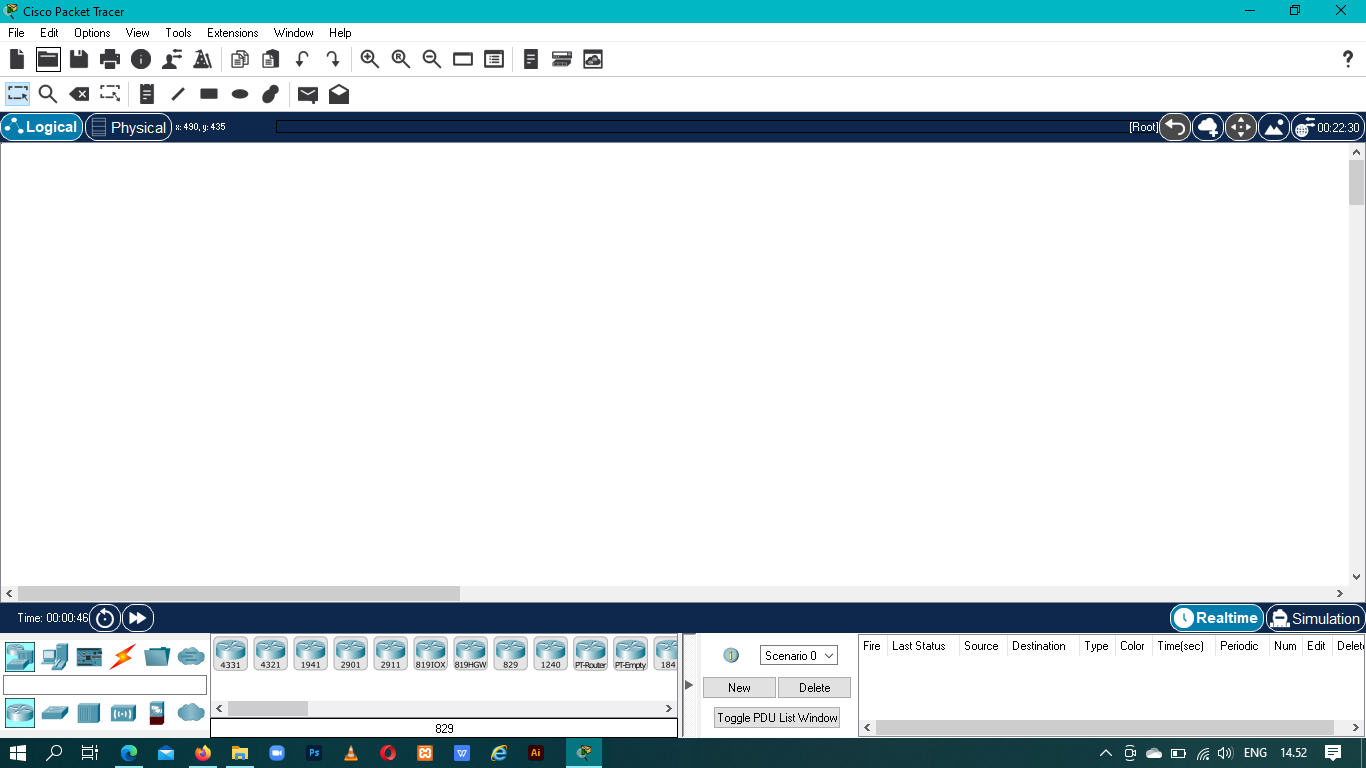
Task: Open the View menu
Action: tap(137, 33)
